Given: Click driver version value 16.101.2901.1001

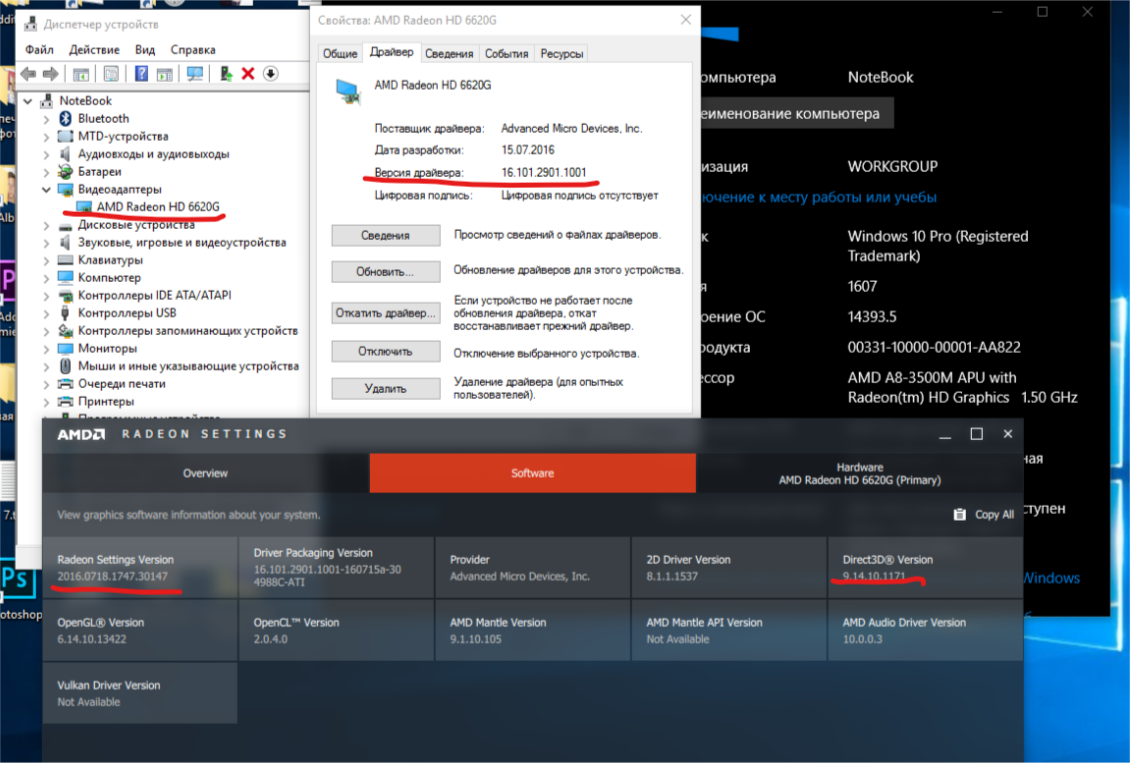Looking at the screenshot, I should [x=544, y=172].
